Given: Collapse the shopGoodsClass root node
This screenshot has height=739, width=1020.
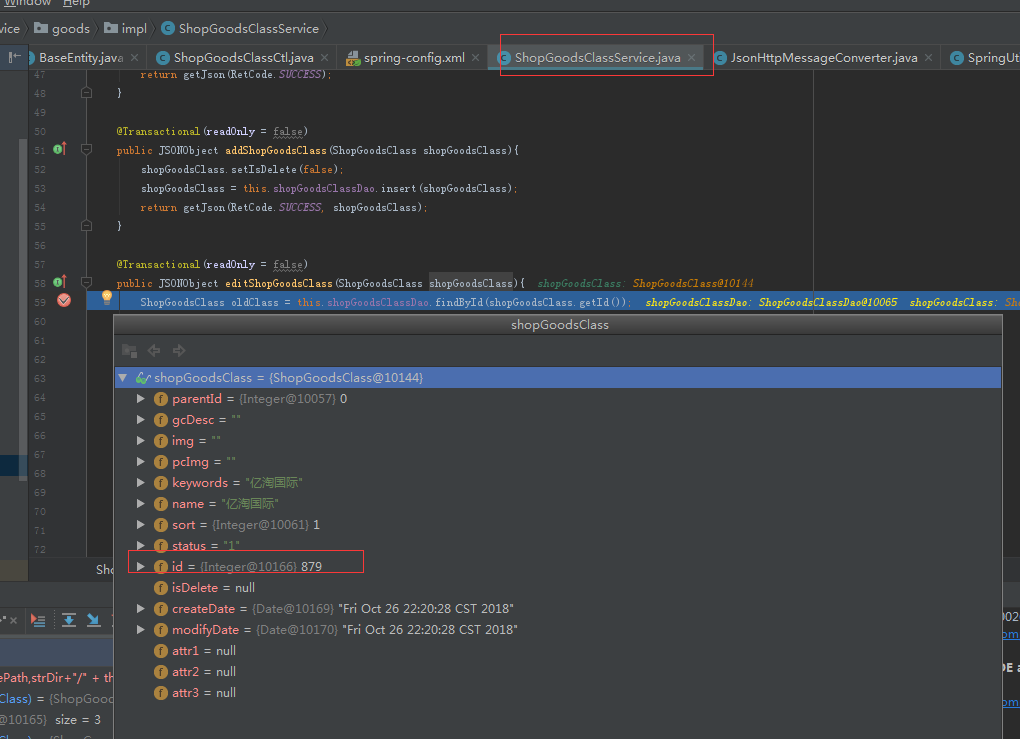Looking at the screenshot, I should pos(122,377).
